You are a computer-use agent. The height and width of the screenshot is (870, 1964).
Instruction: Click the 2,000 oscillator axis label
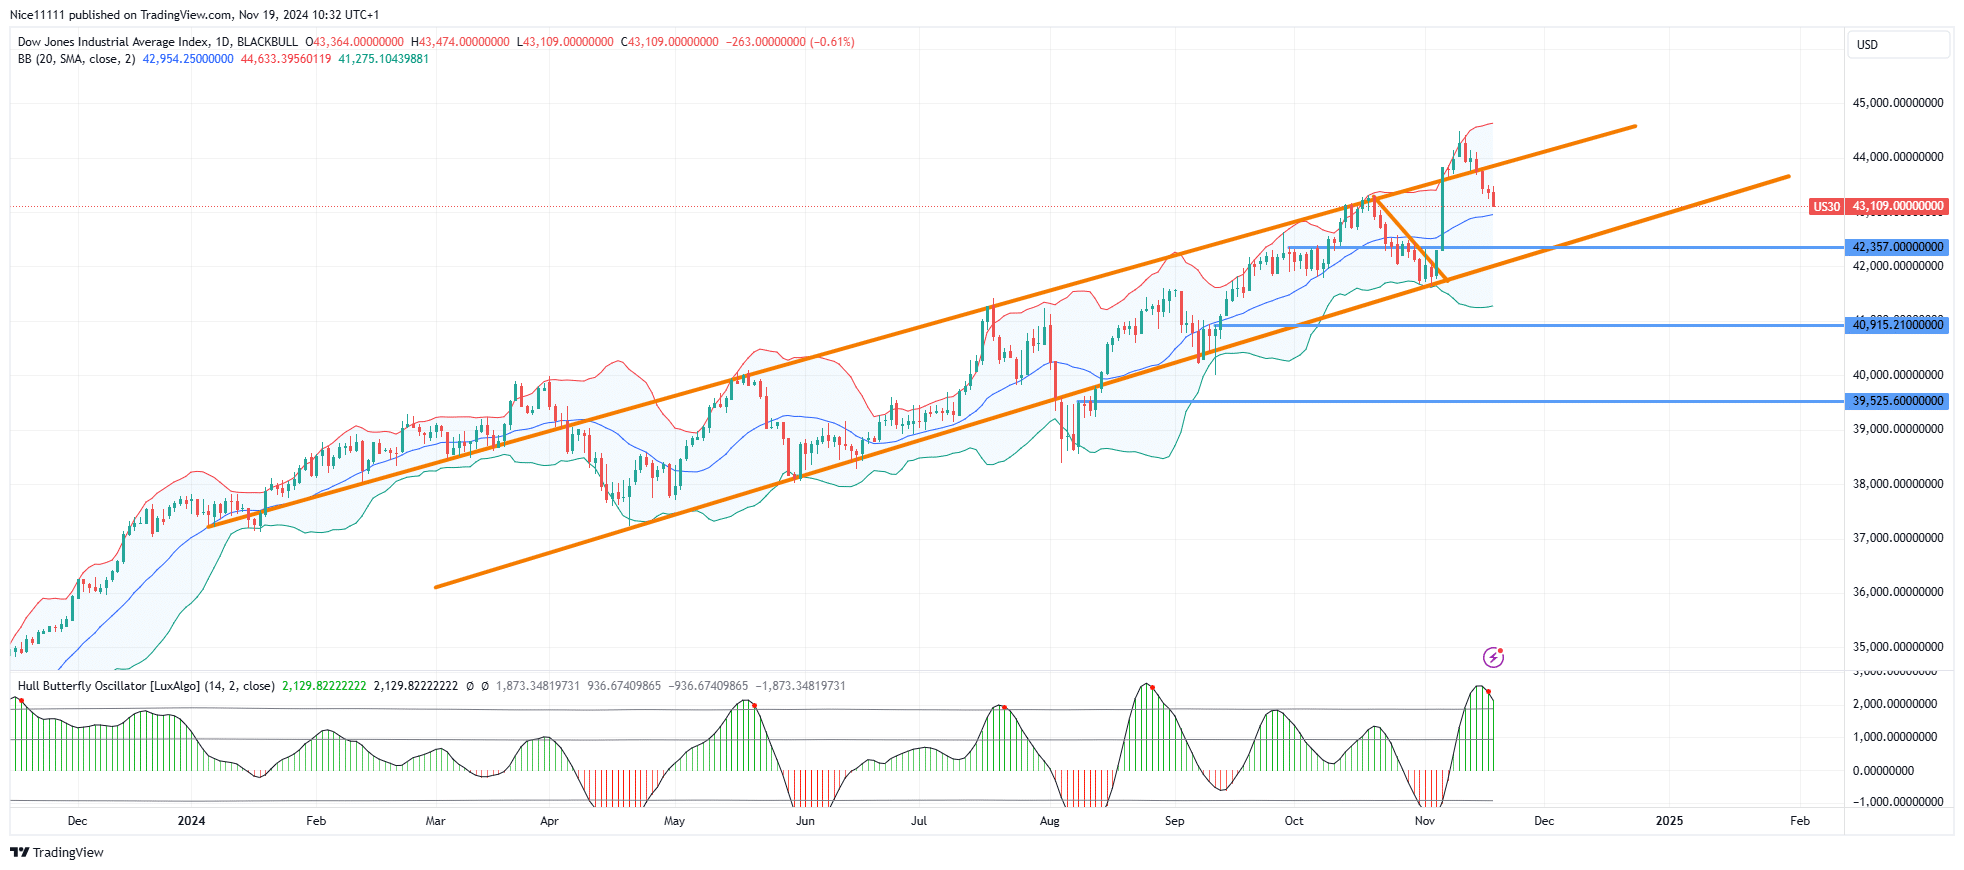tap(1895, 703)
